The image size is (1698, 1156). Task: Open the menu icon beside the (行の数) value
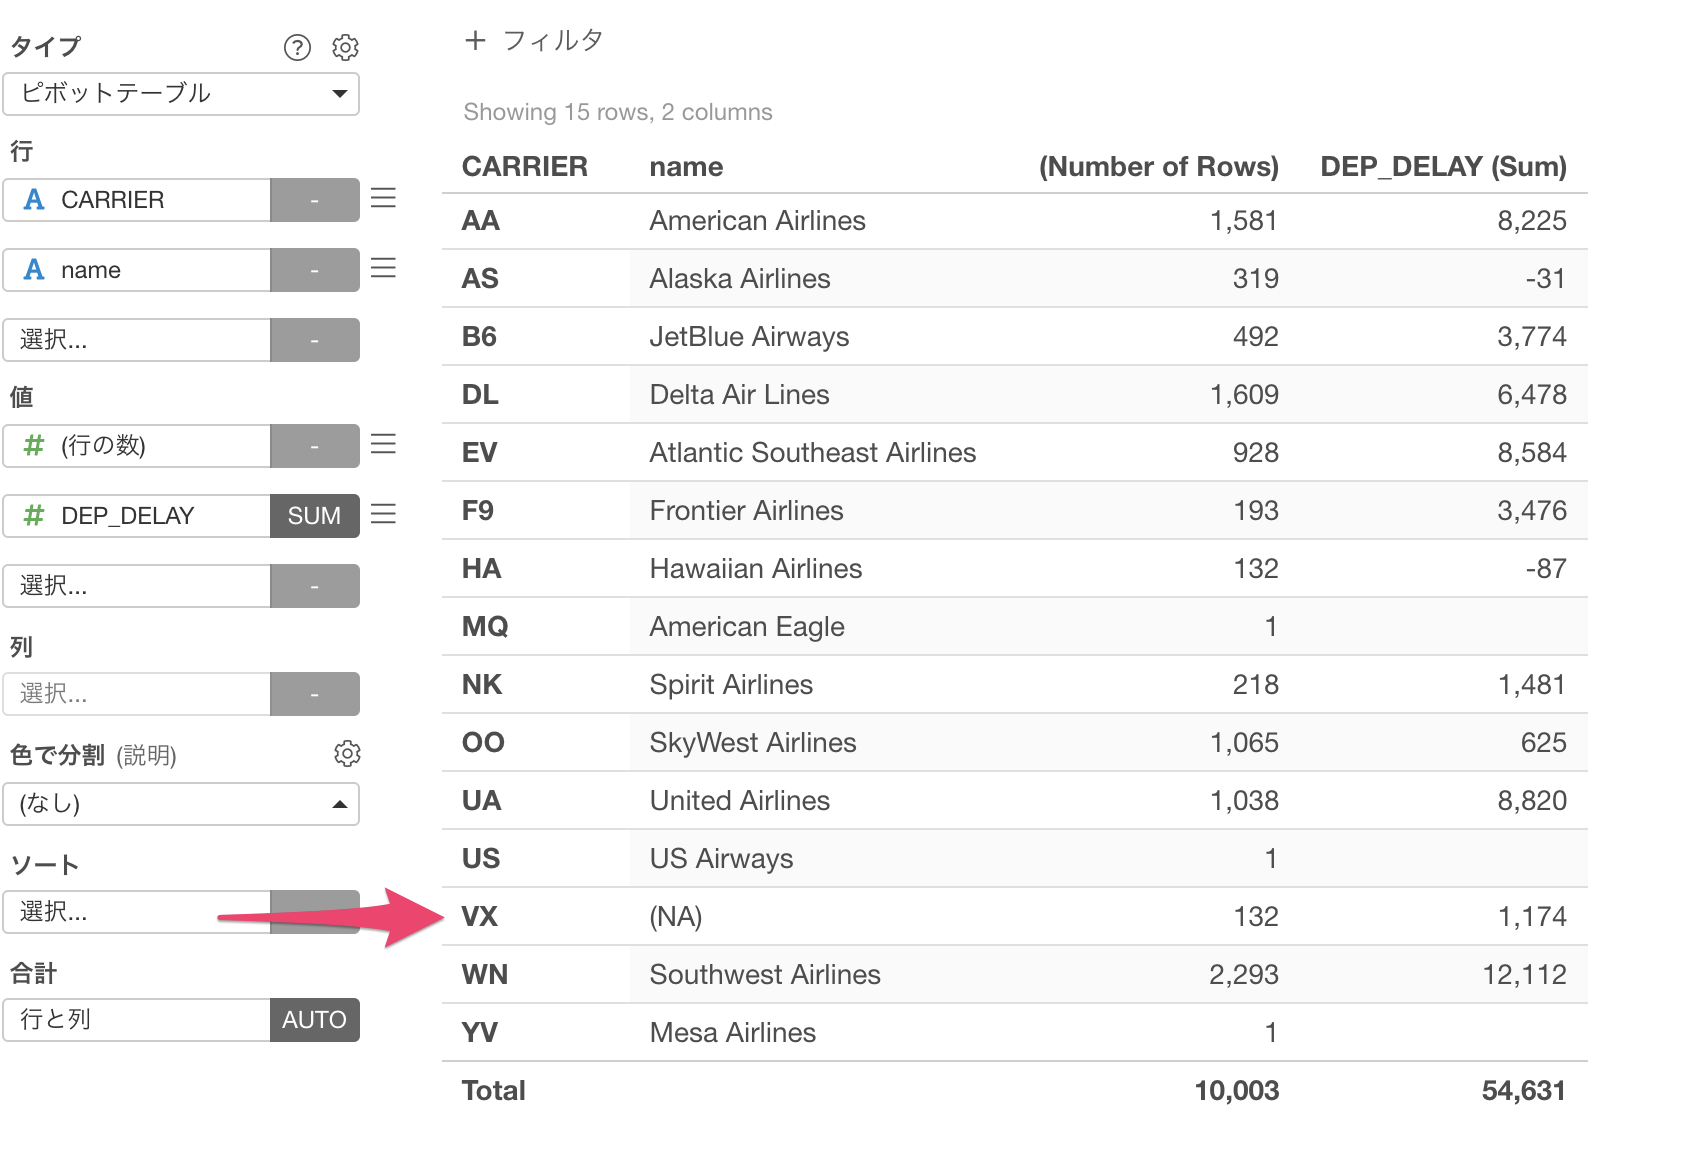pos(383,444)
